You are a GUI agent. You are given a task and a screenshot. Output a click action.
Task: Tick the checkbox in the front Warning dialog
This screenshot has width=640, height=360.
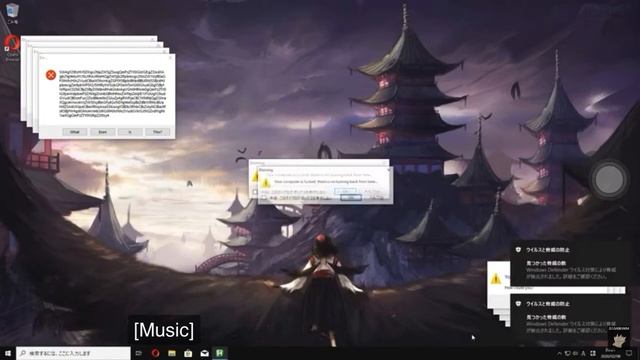264,198
